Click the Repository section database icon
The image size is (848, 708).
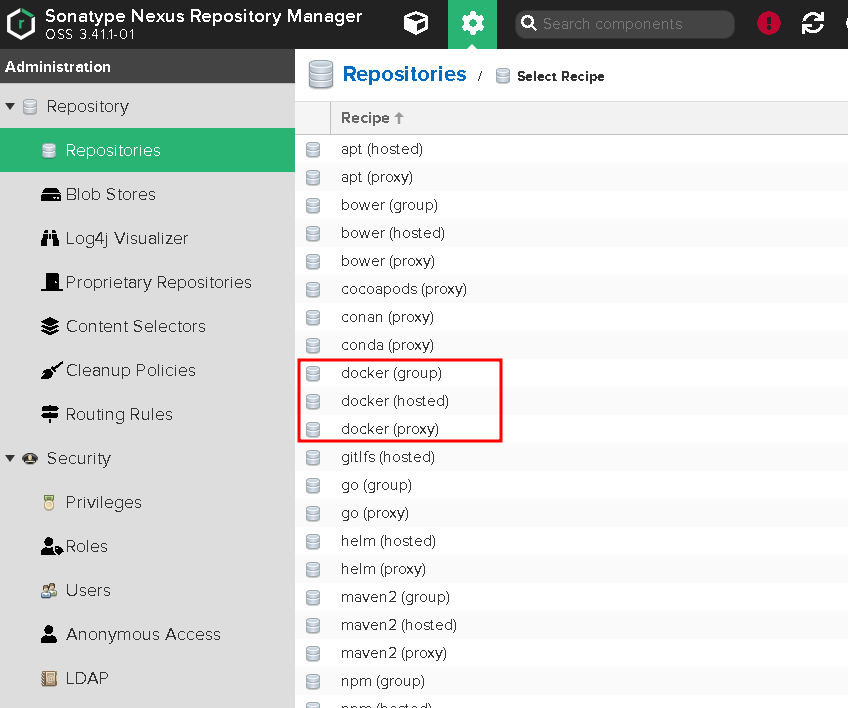[x=30, y=107]
